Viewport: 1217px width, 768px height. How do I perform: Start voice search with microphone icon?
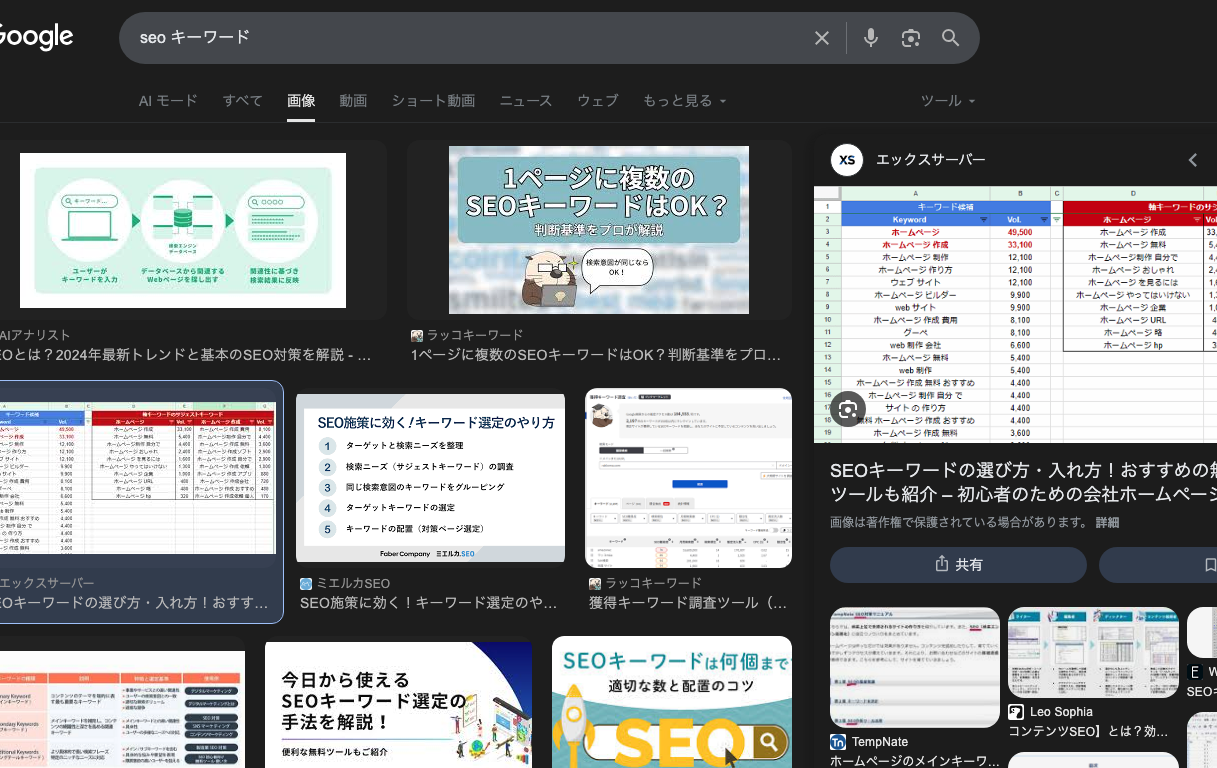pyautogui.click(x=871, y=38)
